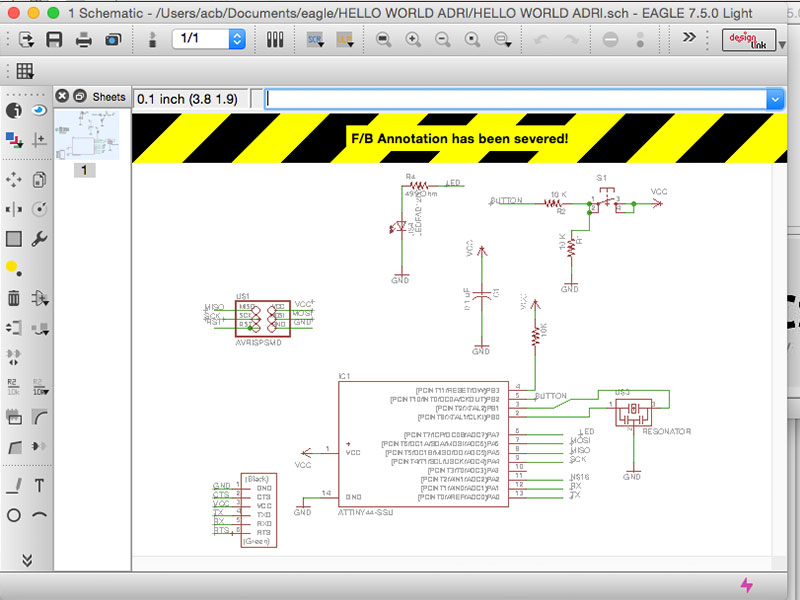Click the Print toolbar icon
Image resolution: width=800 pixels, height=600 pixels.
[84, 39]
